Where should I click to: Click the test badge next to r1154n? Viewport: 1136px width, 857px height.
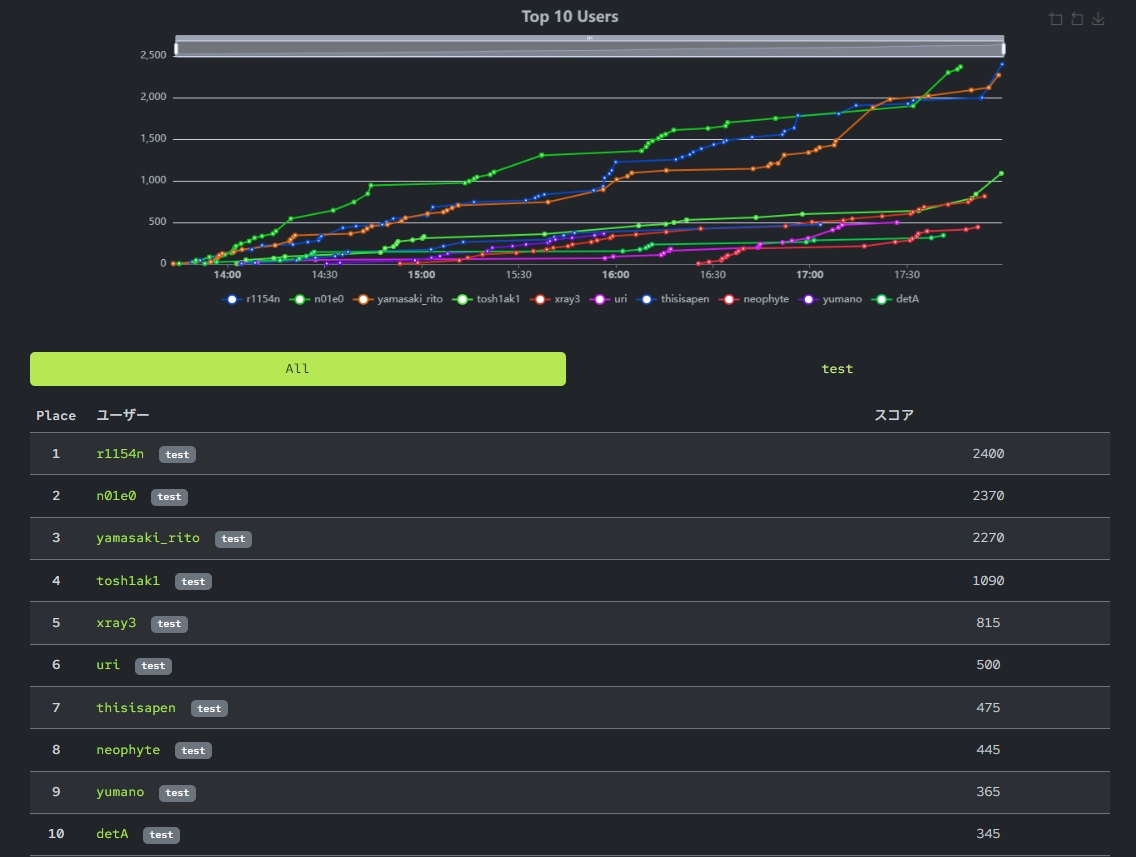pyautogui.click(x=178, y=454)
